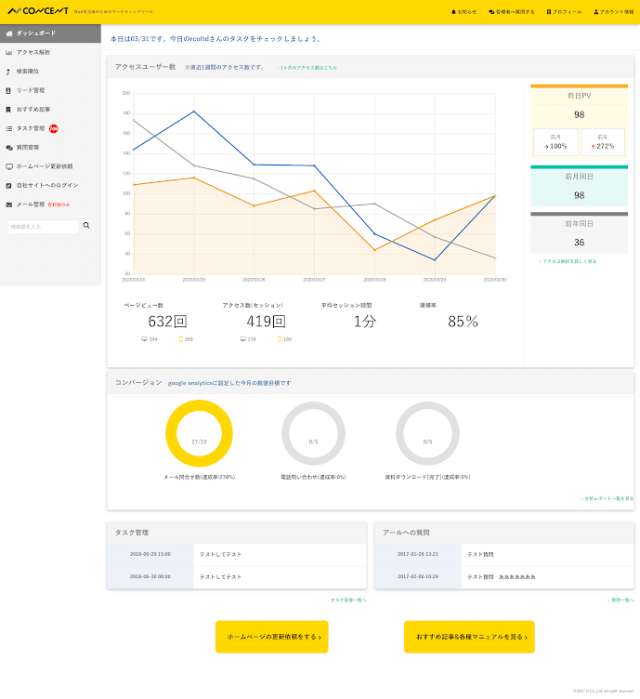Image resolution: width=640 pixels, height=699 pixels.
Task: Click the ranking icon for 検索順位
Action: point(8,72)
